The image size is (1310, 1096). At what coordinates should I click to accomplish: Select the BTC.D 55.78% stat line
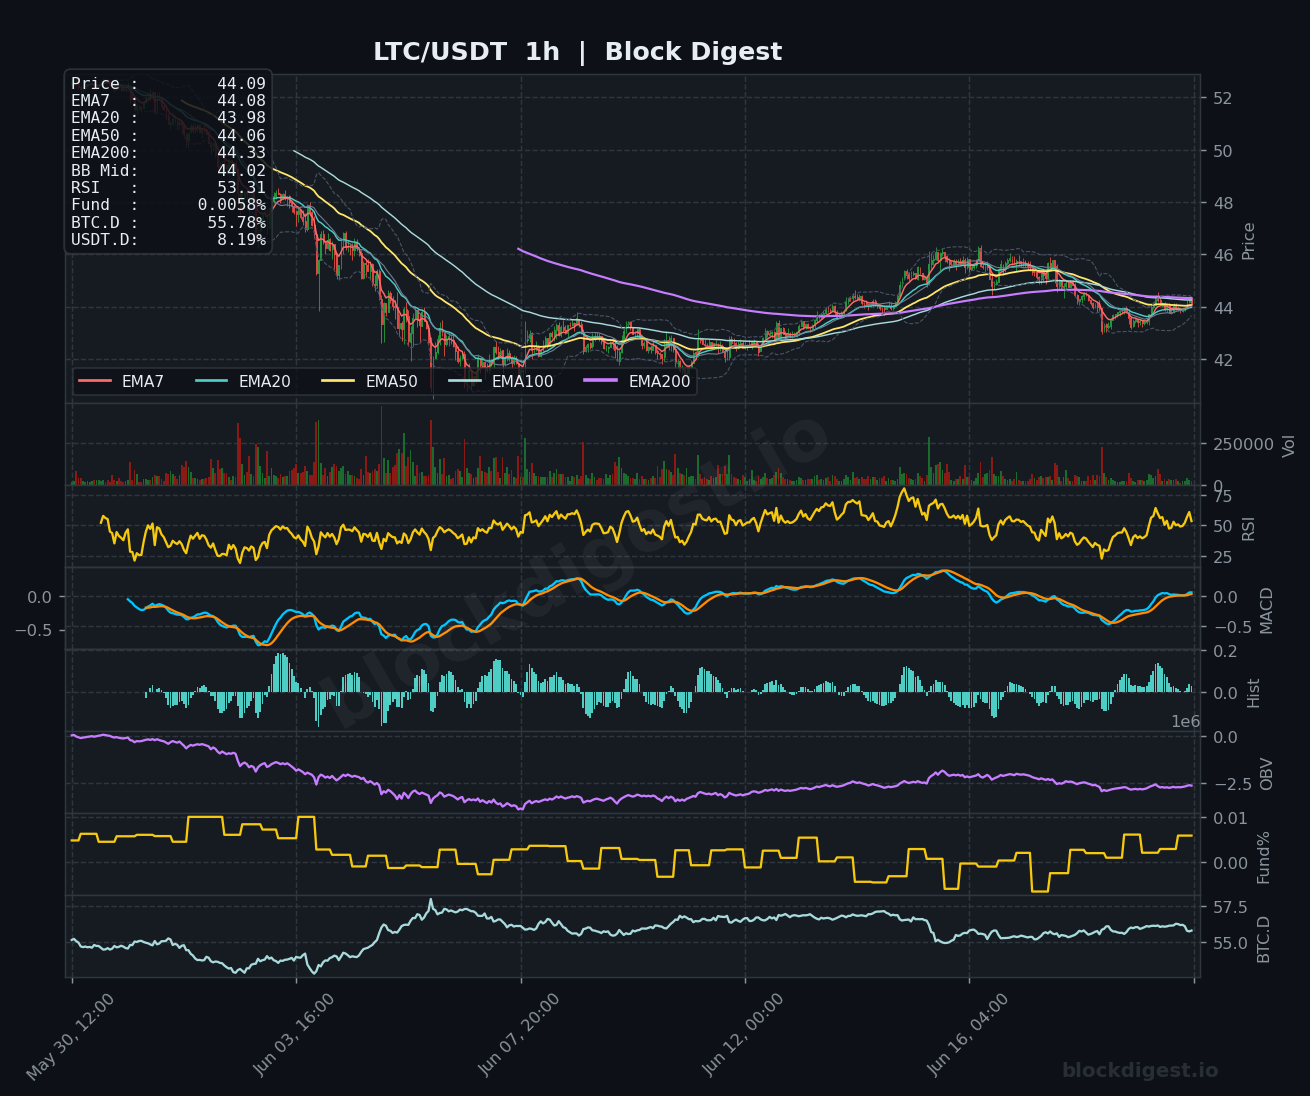point(168,223)
